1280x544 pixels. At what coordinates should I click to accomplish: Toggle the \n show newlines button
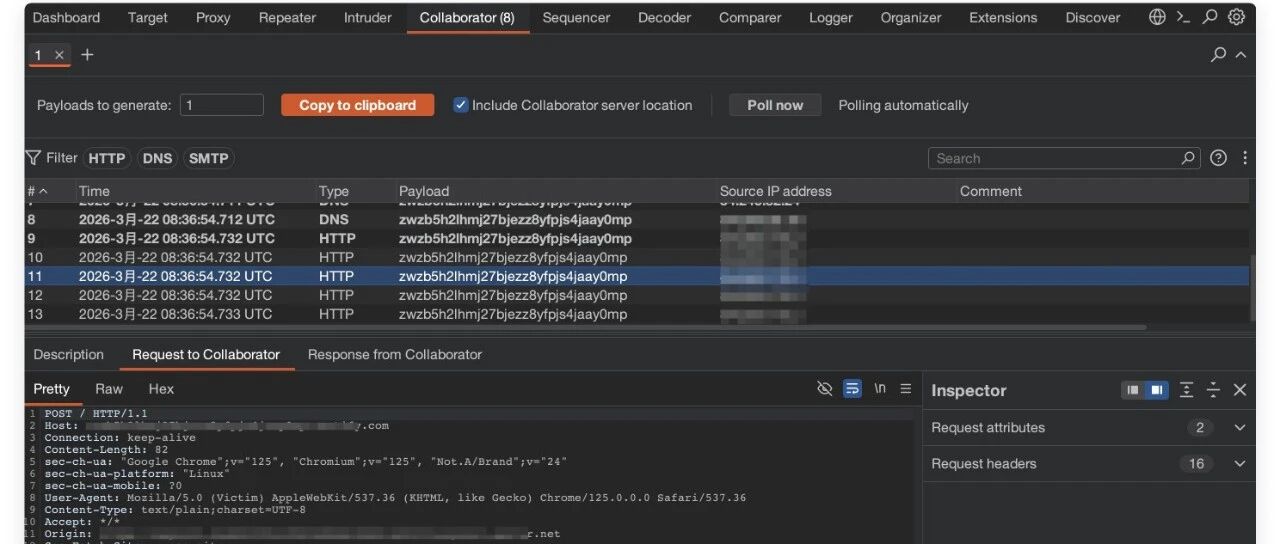tap(880, 389)
